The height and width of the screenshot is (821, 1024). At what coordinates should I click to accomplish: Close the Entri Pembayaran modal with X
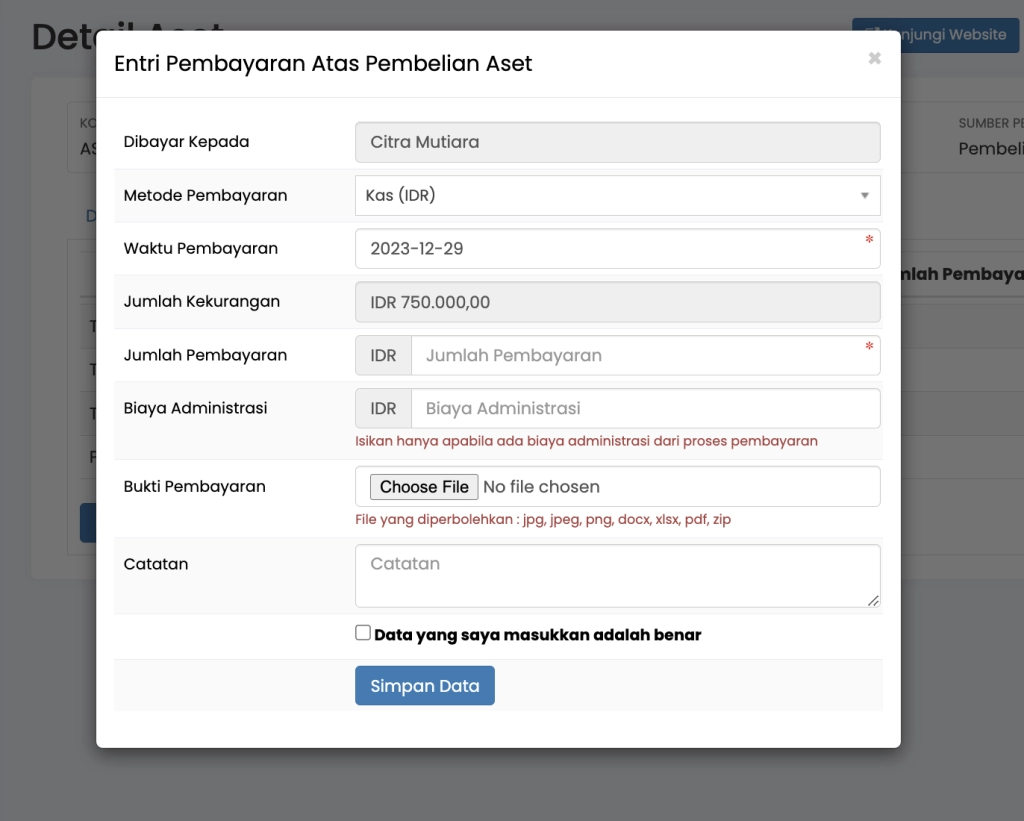pyautogui.click(x=874, y=59)
